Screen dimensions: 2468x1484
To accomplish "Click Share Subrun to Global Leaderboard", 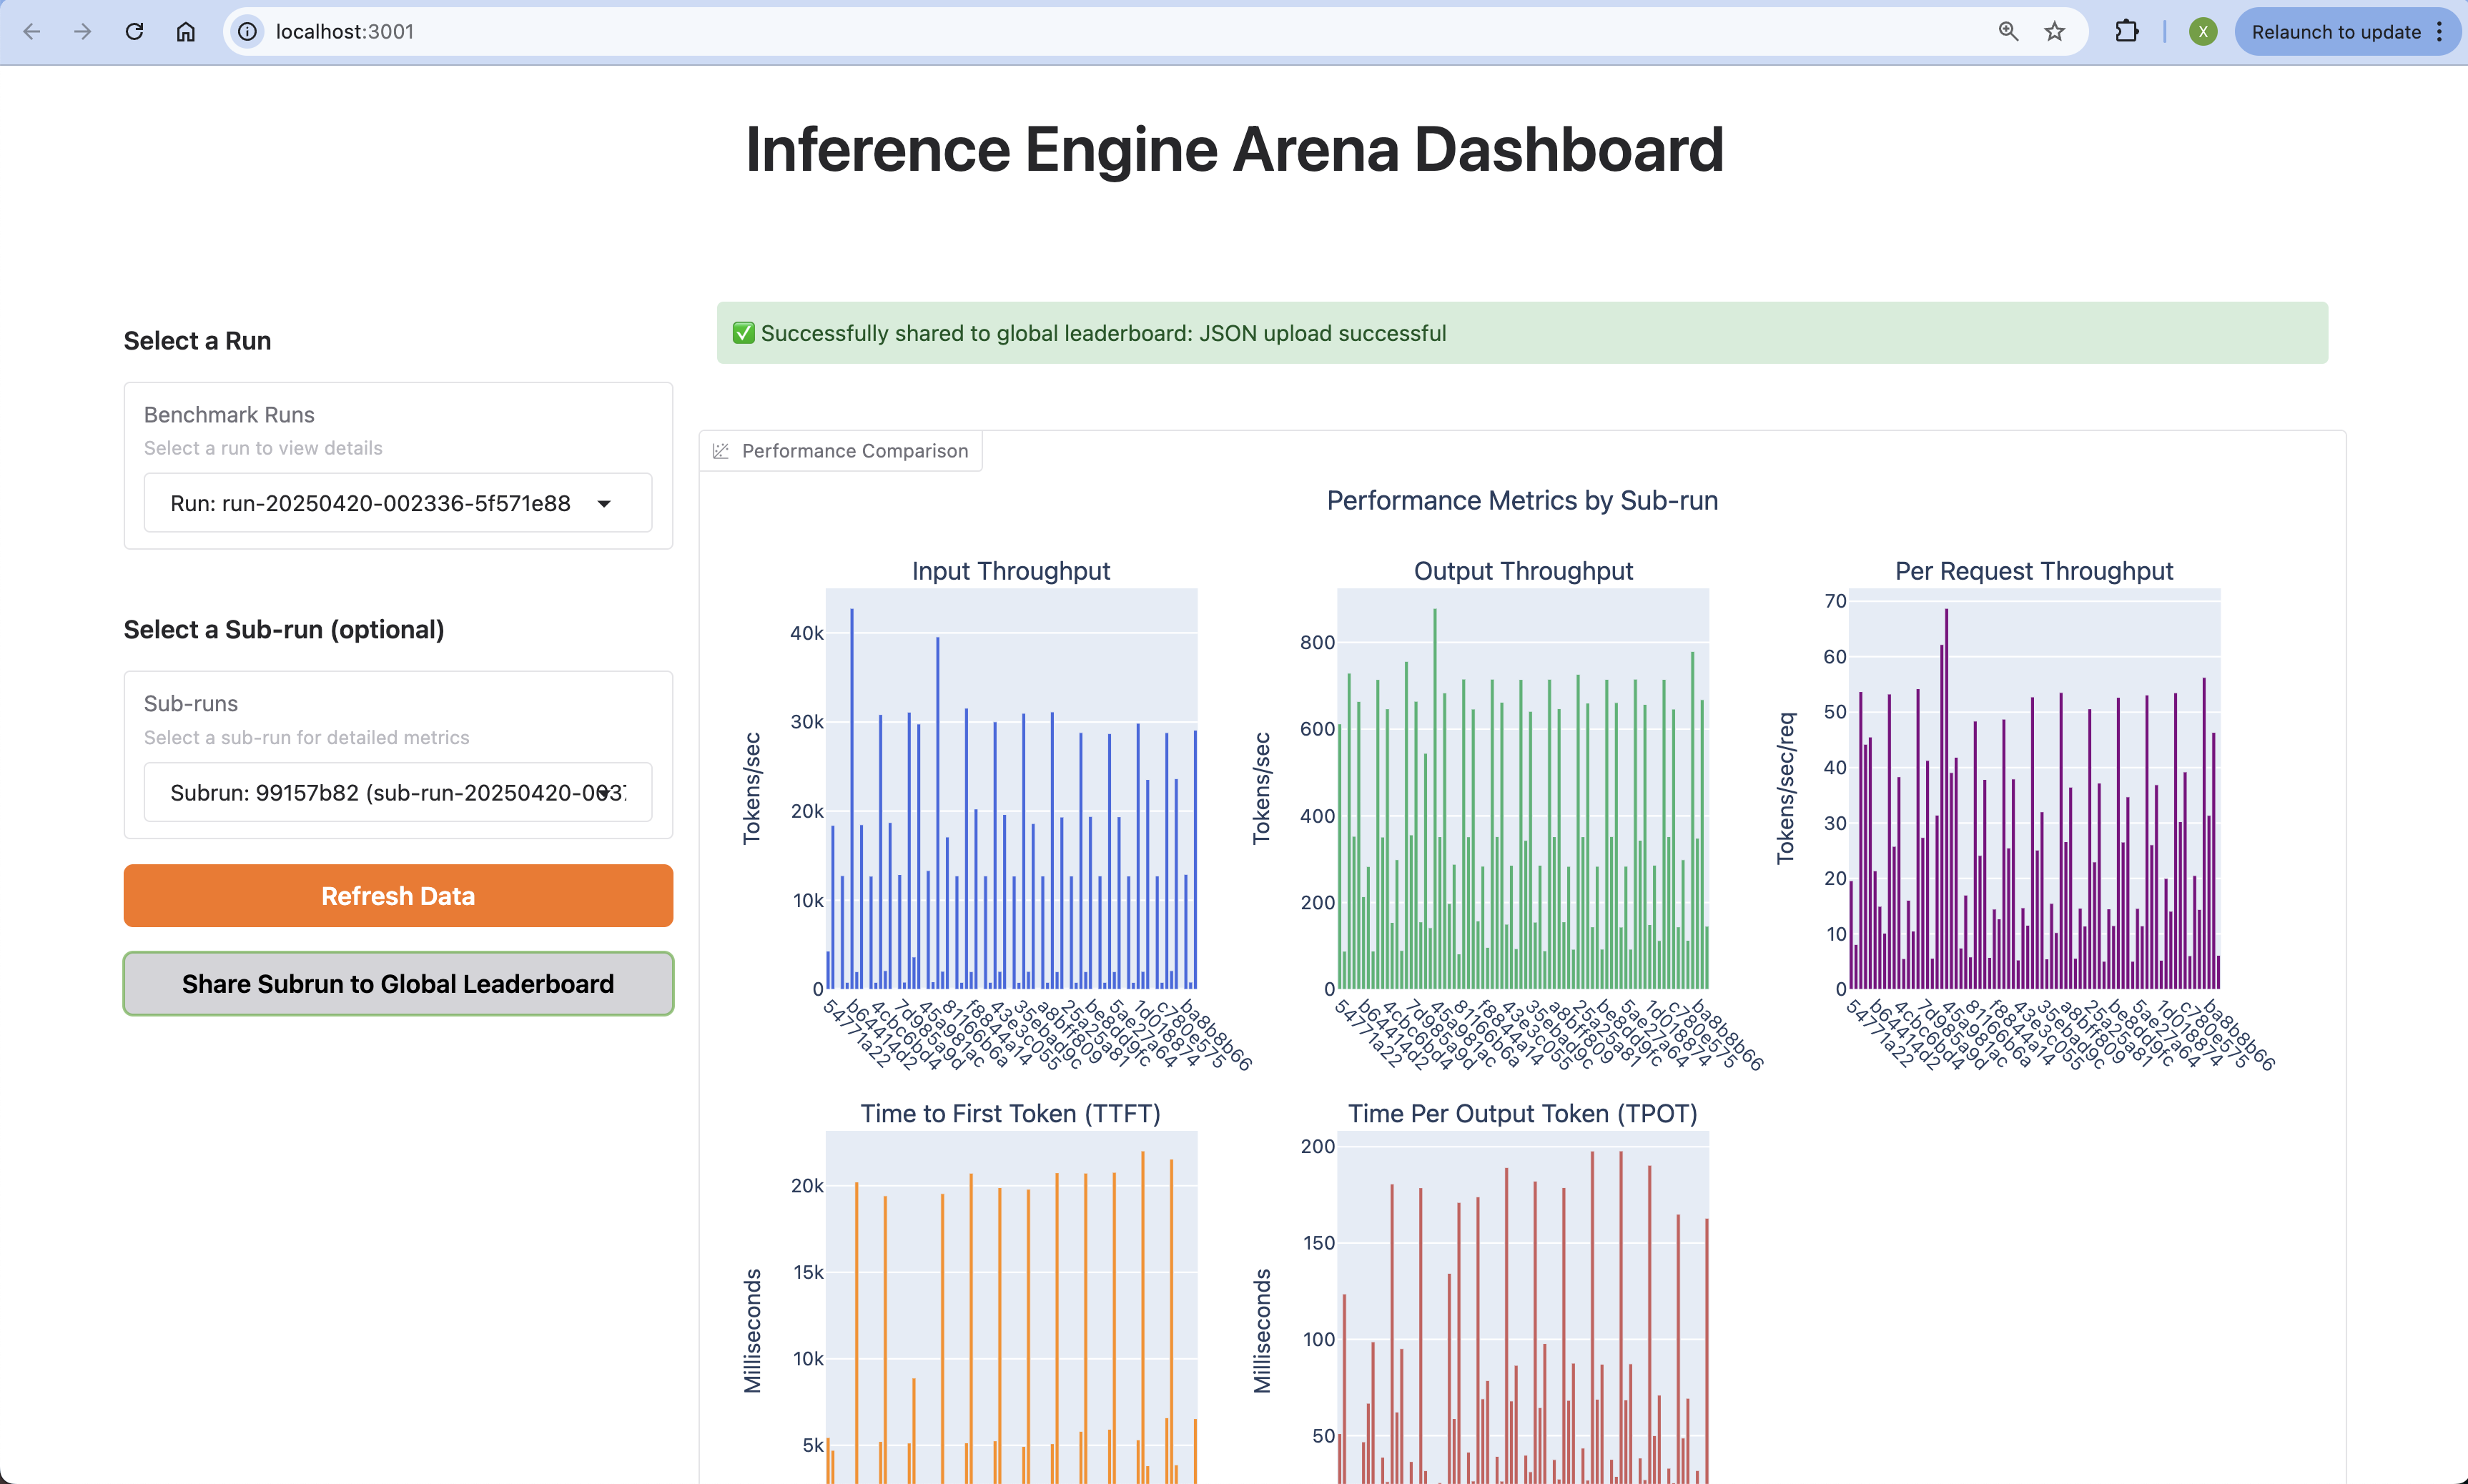I will tap(398, 984).
